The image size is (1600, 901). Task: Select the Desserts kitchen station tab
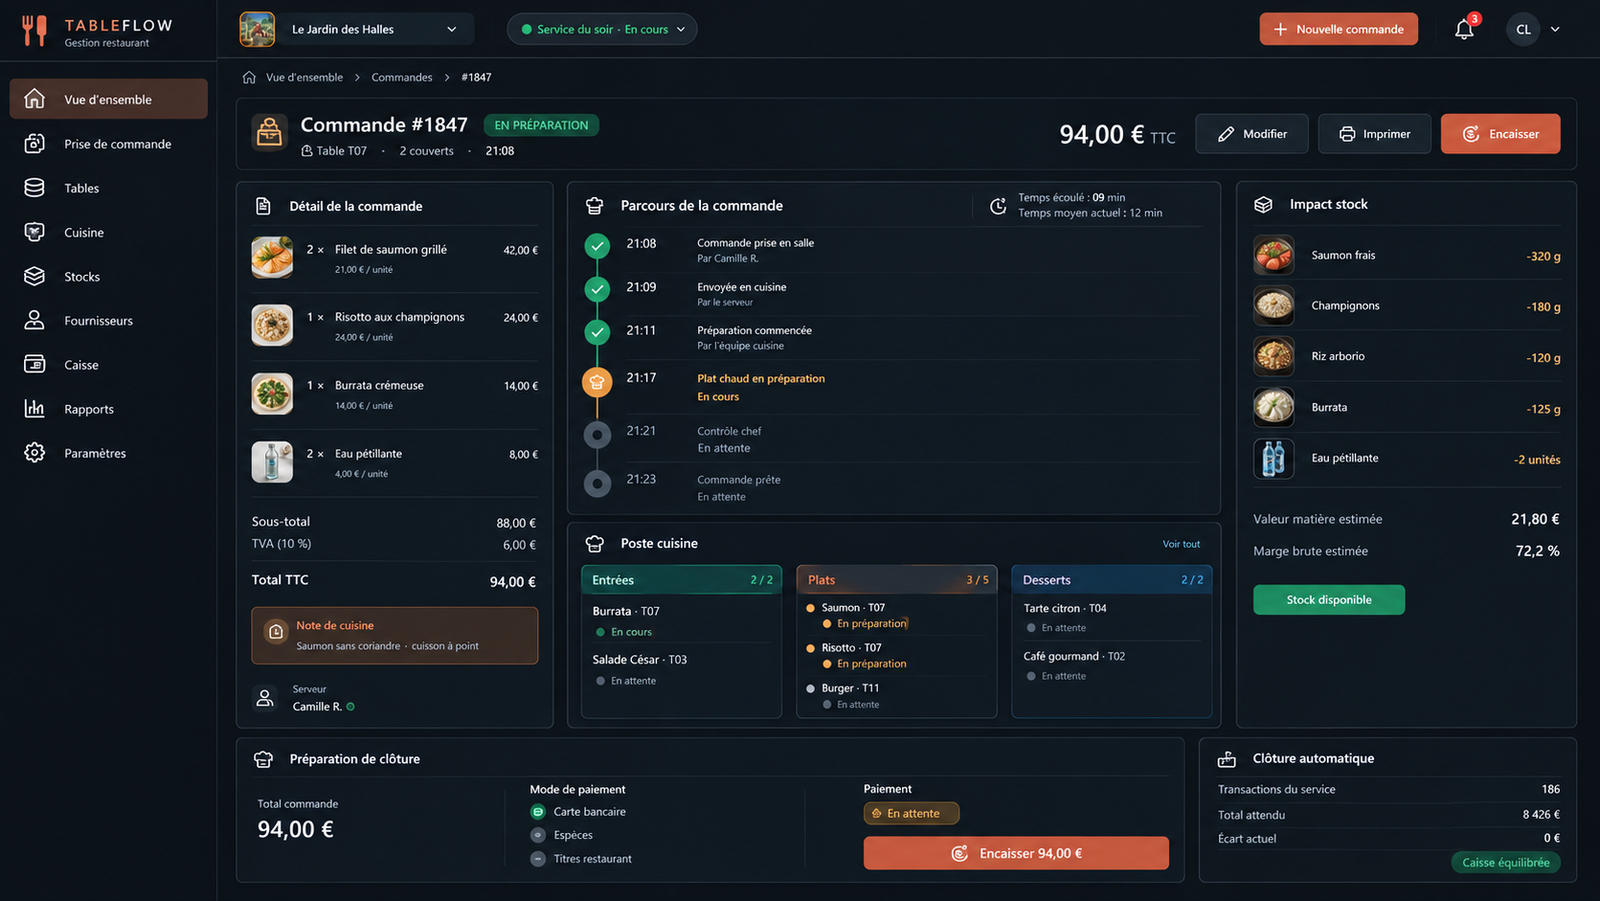[x=1112, y=580]
